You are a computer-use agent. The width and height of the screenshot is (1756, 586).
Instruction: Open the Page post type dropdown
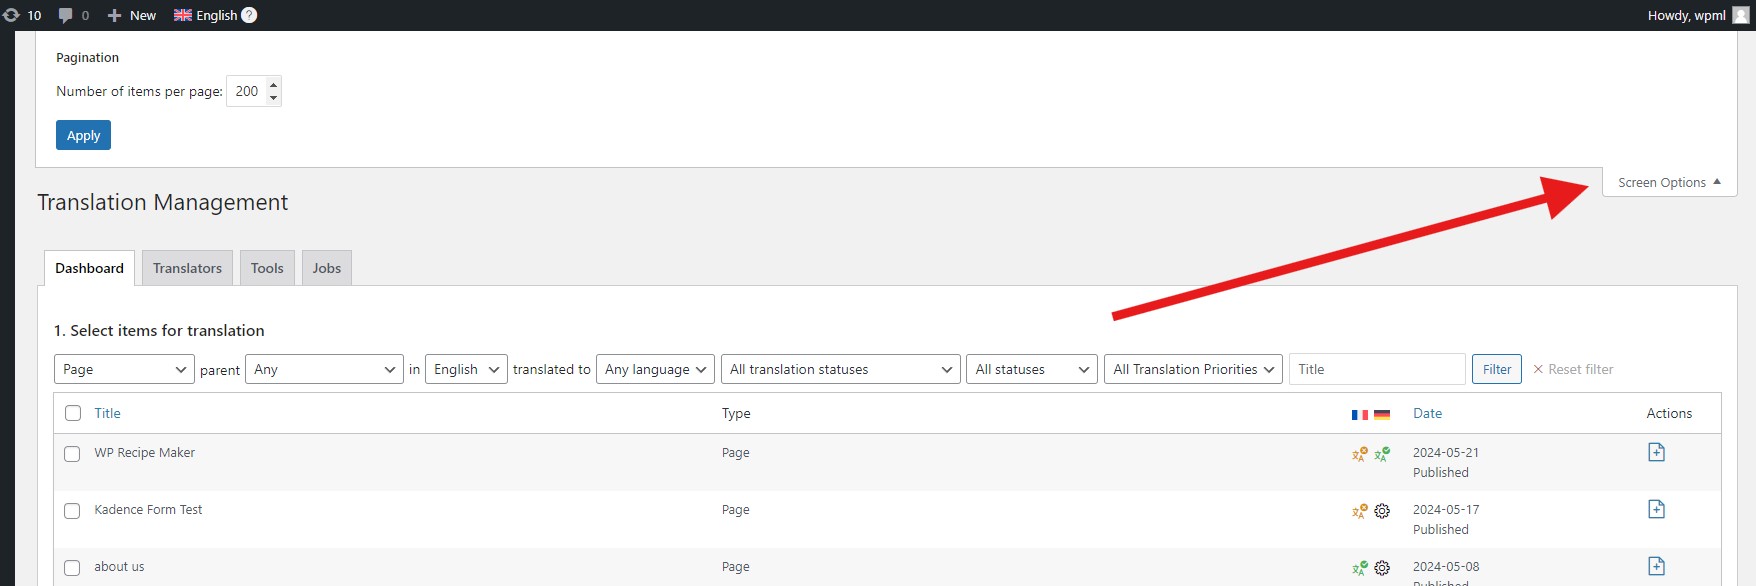(x=124, y=369)
